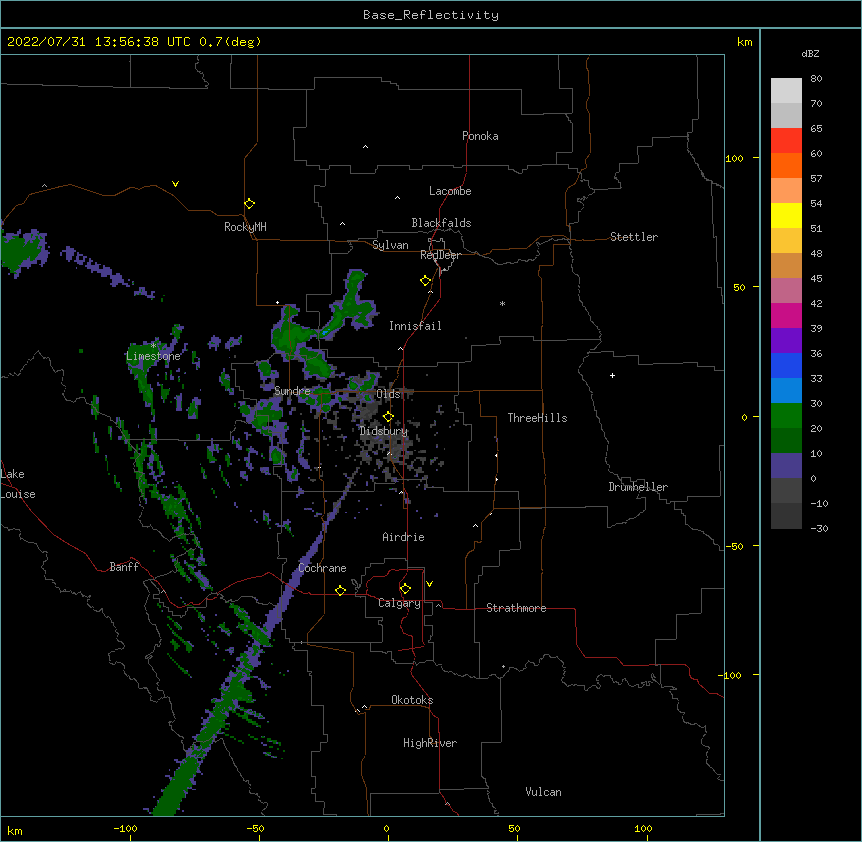
Task: Pick the bright green 20-30 dBZ swatch
Action: [786, 416]
